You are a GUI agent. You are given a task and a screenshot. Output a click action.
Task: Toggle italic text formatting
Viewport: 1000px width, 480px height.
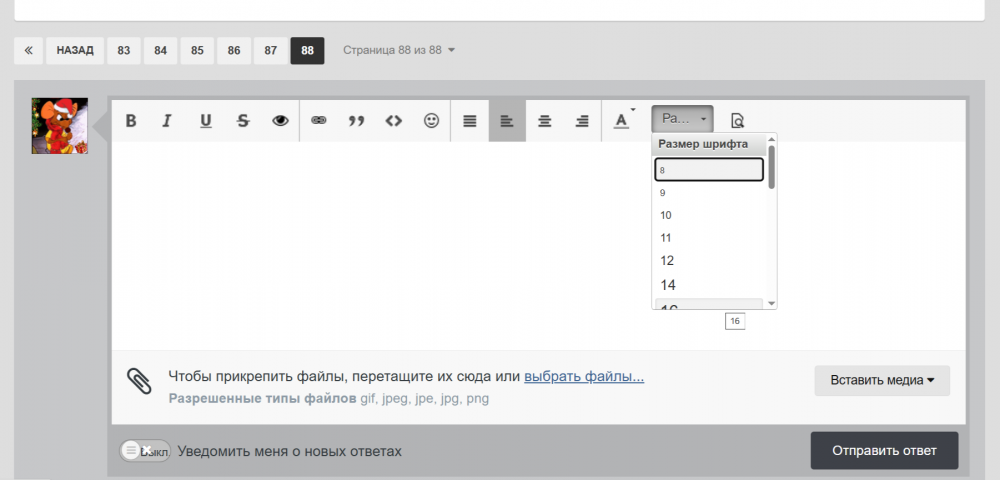point(167,120)
